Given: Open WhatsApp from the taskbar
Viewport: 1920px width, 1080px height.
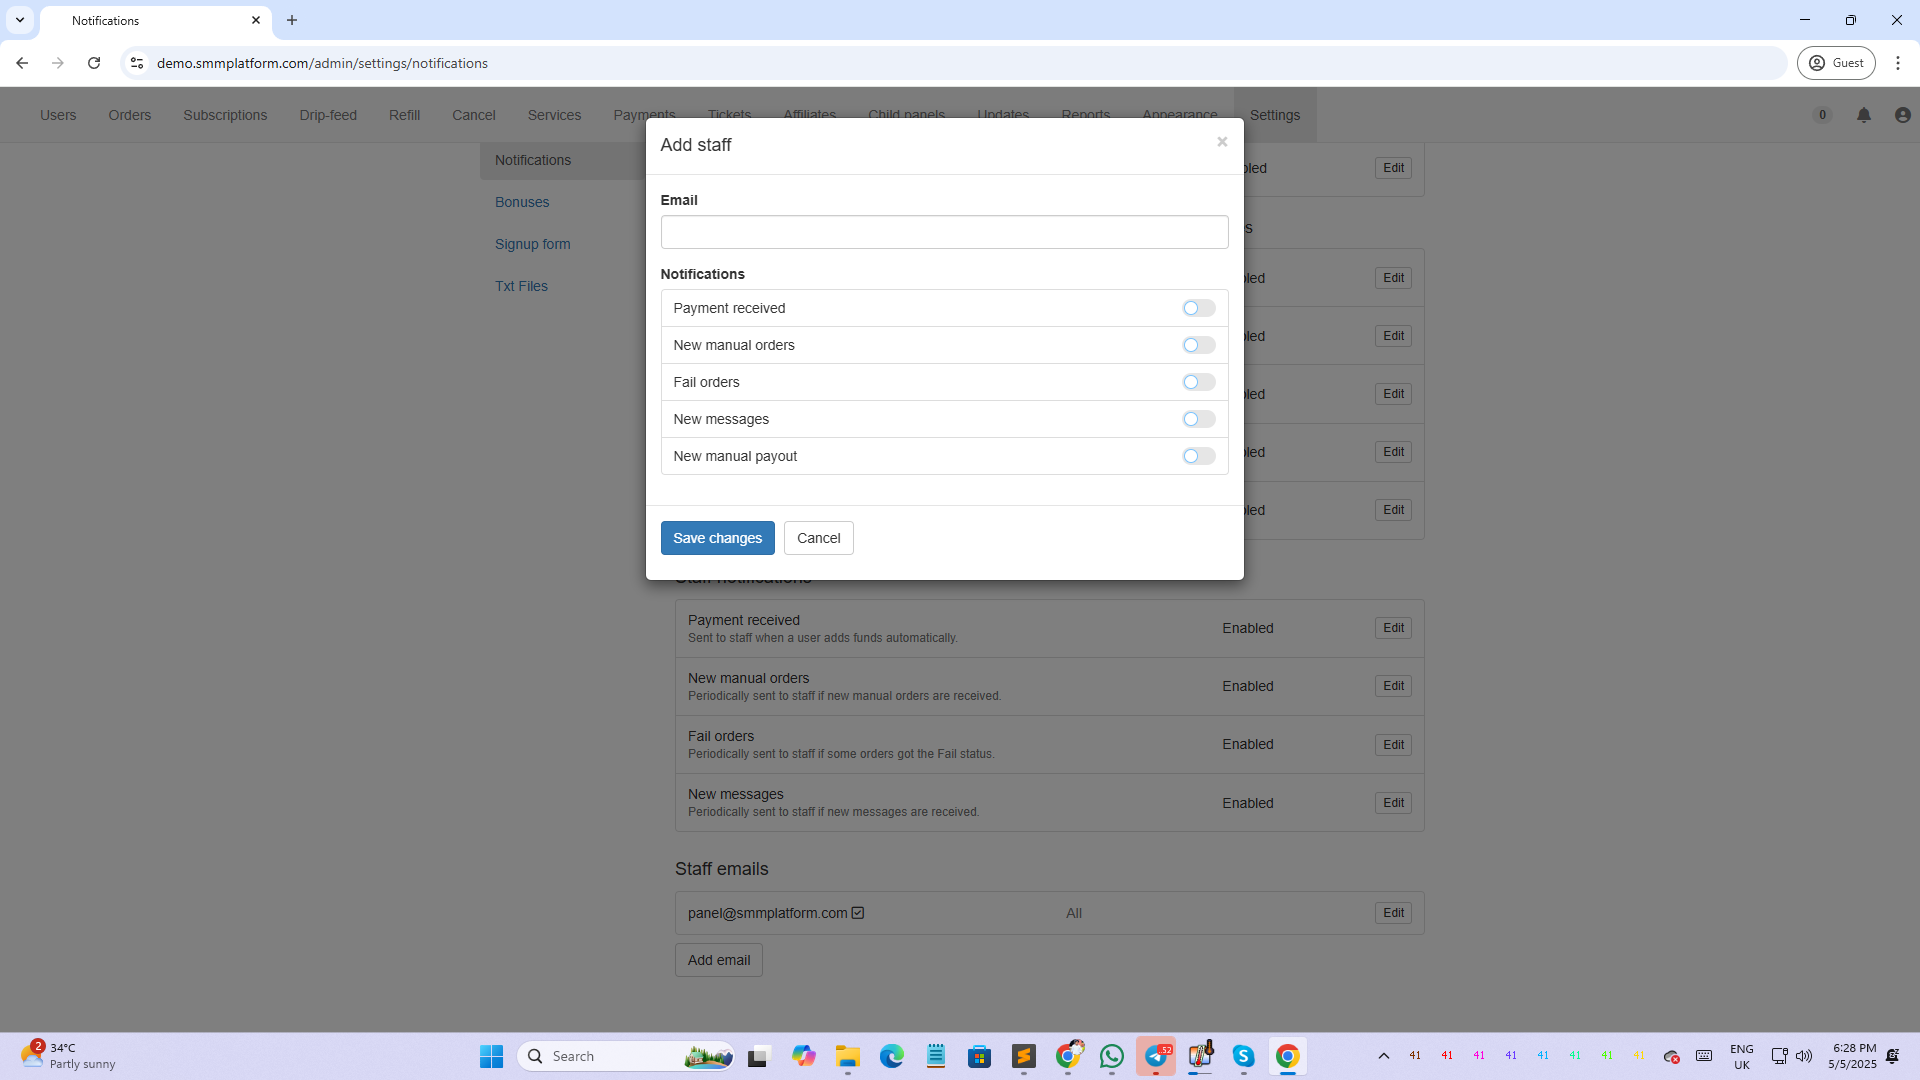Looking at the screenshot, I should (x=1111, y=1056).
